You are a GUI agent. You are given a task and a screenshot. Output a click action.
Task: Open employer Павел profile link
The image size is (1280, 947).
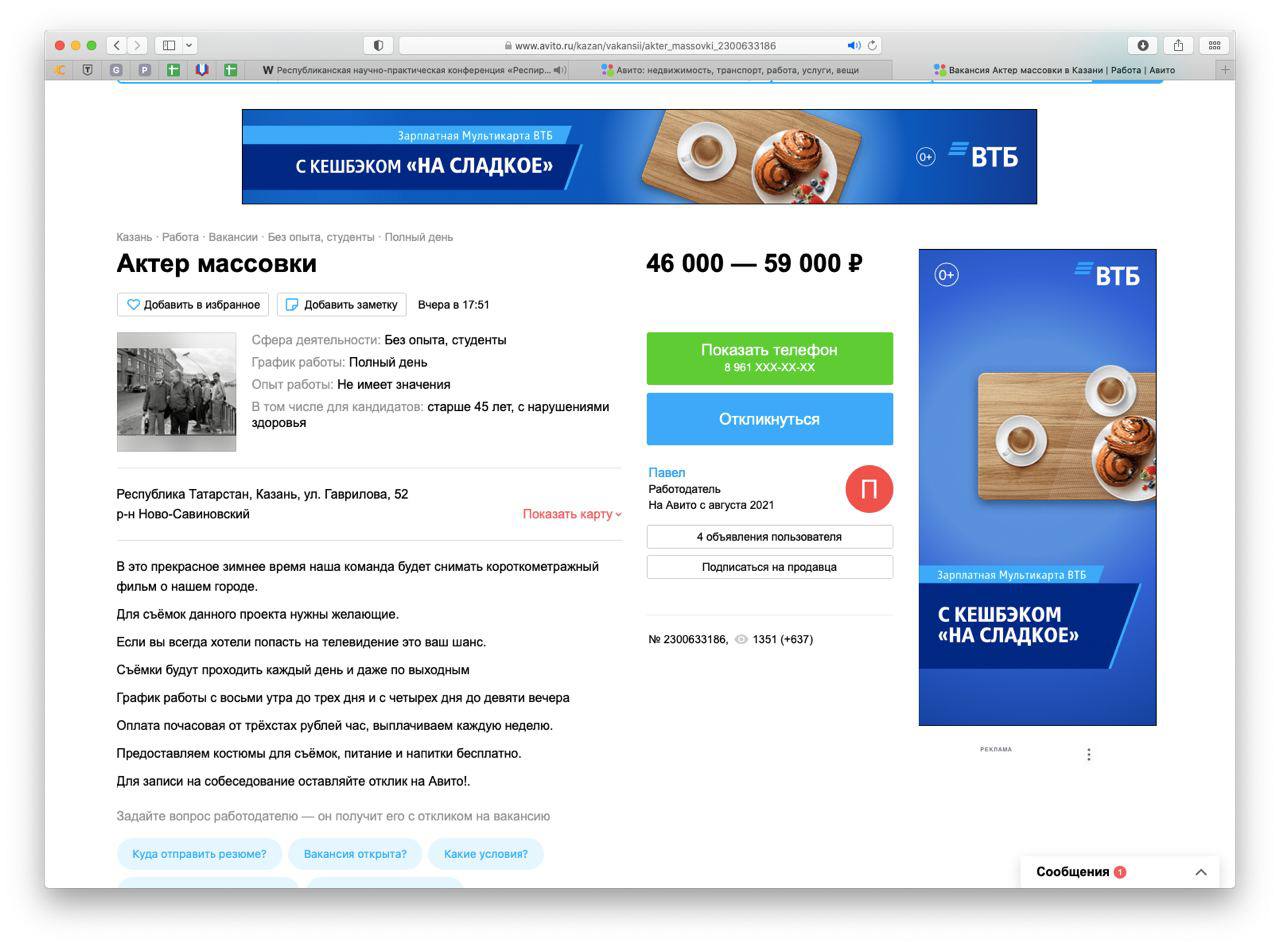[x=667, y=473]
